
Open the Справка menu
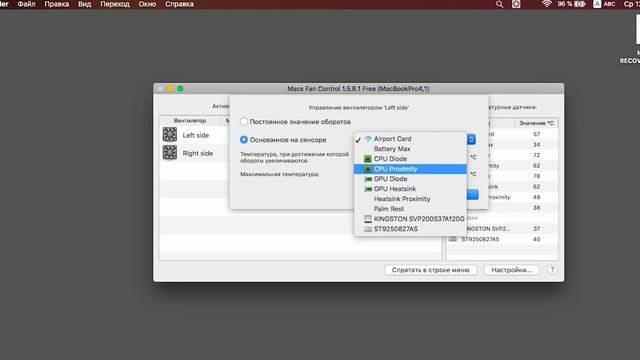click(179, 4)
